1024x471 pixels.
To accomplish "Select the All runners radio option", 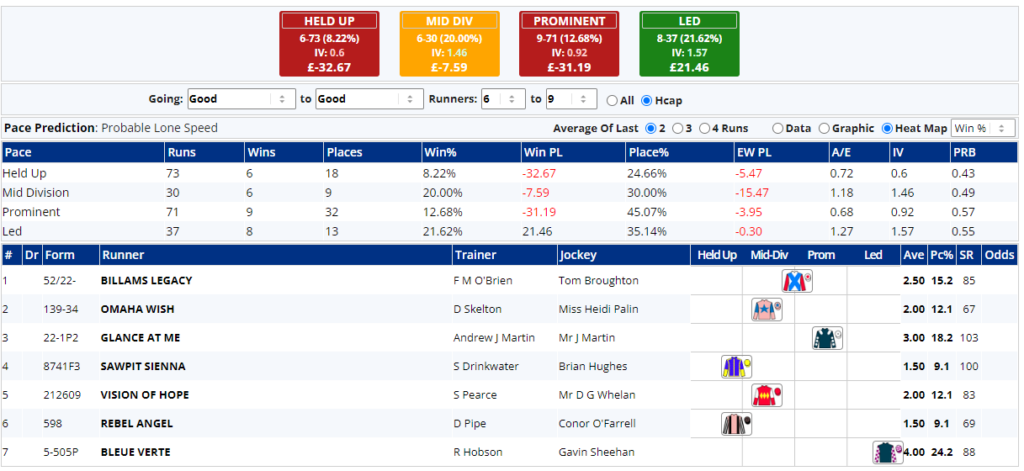I will [612, 100].
